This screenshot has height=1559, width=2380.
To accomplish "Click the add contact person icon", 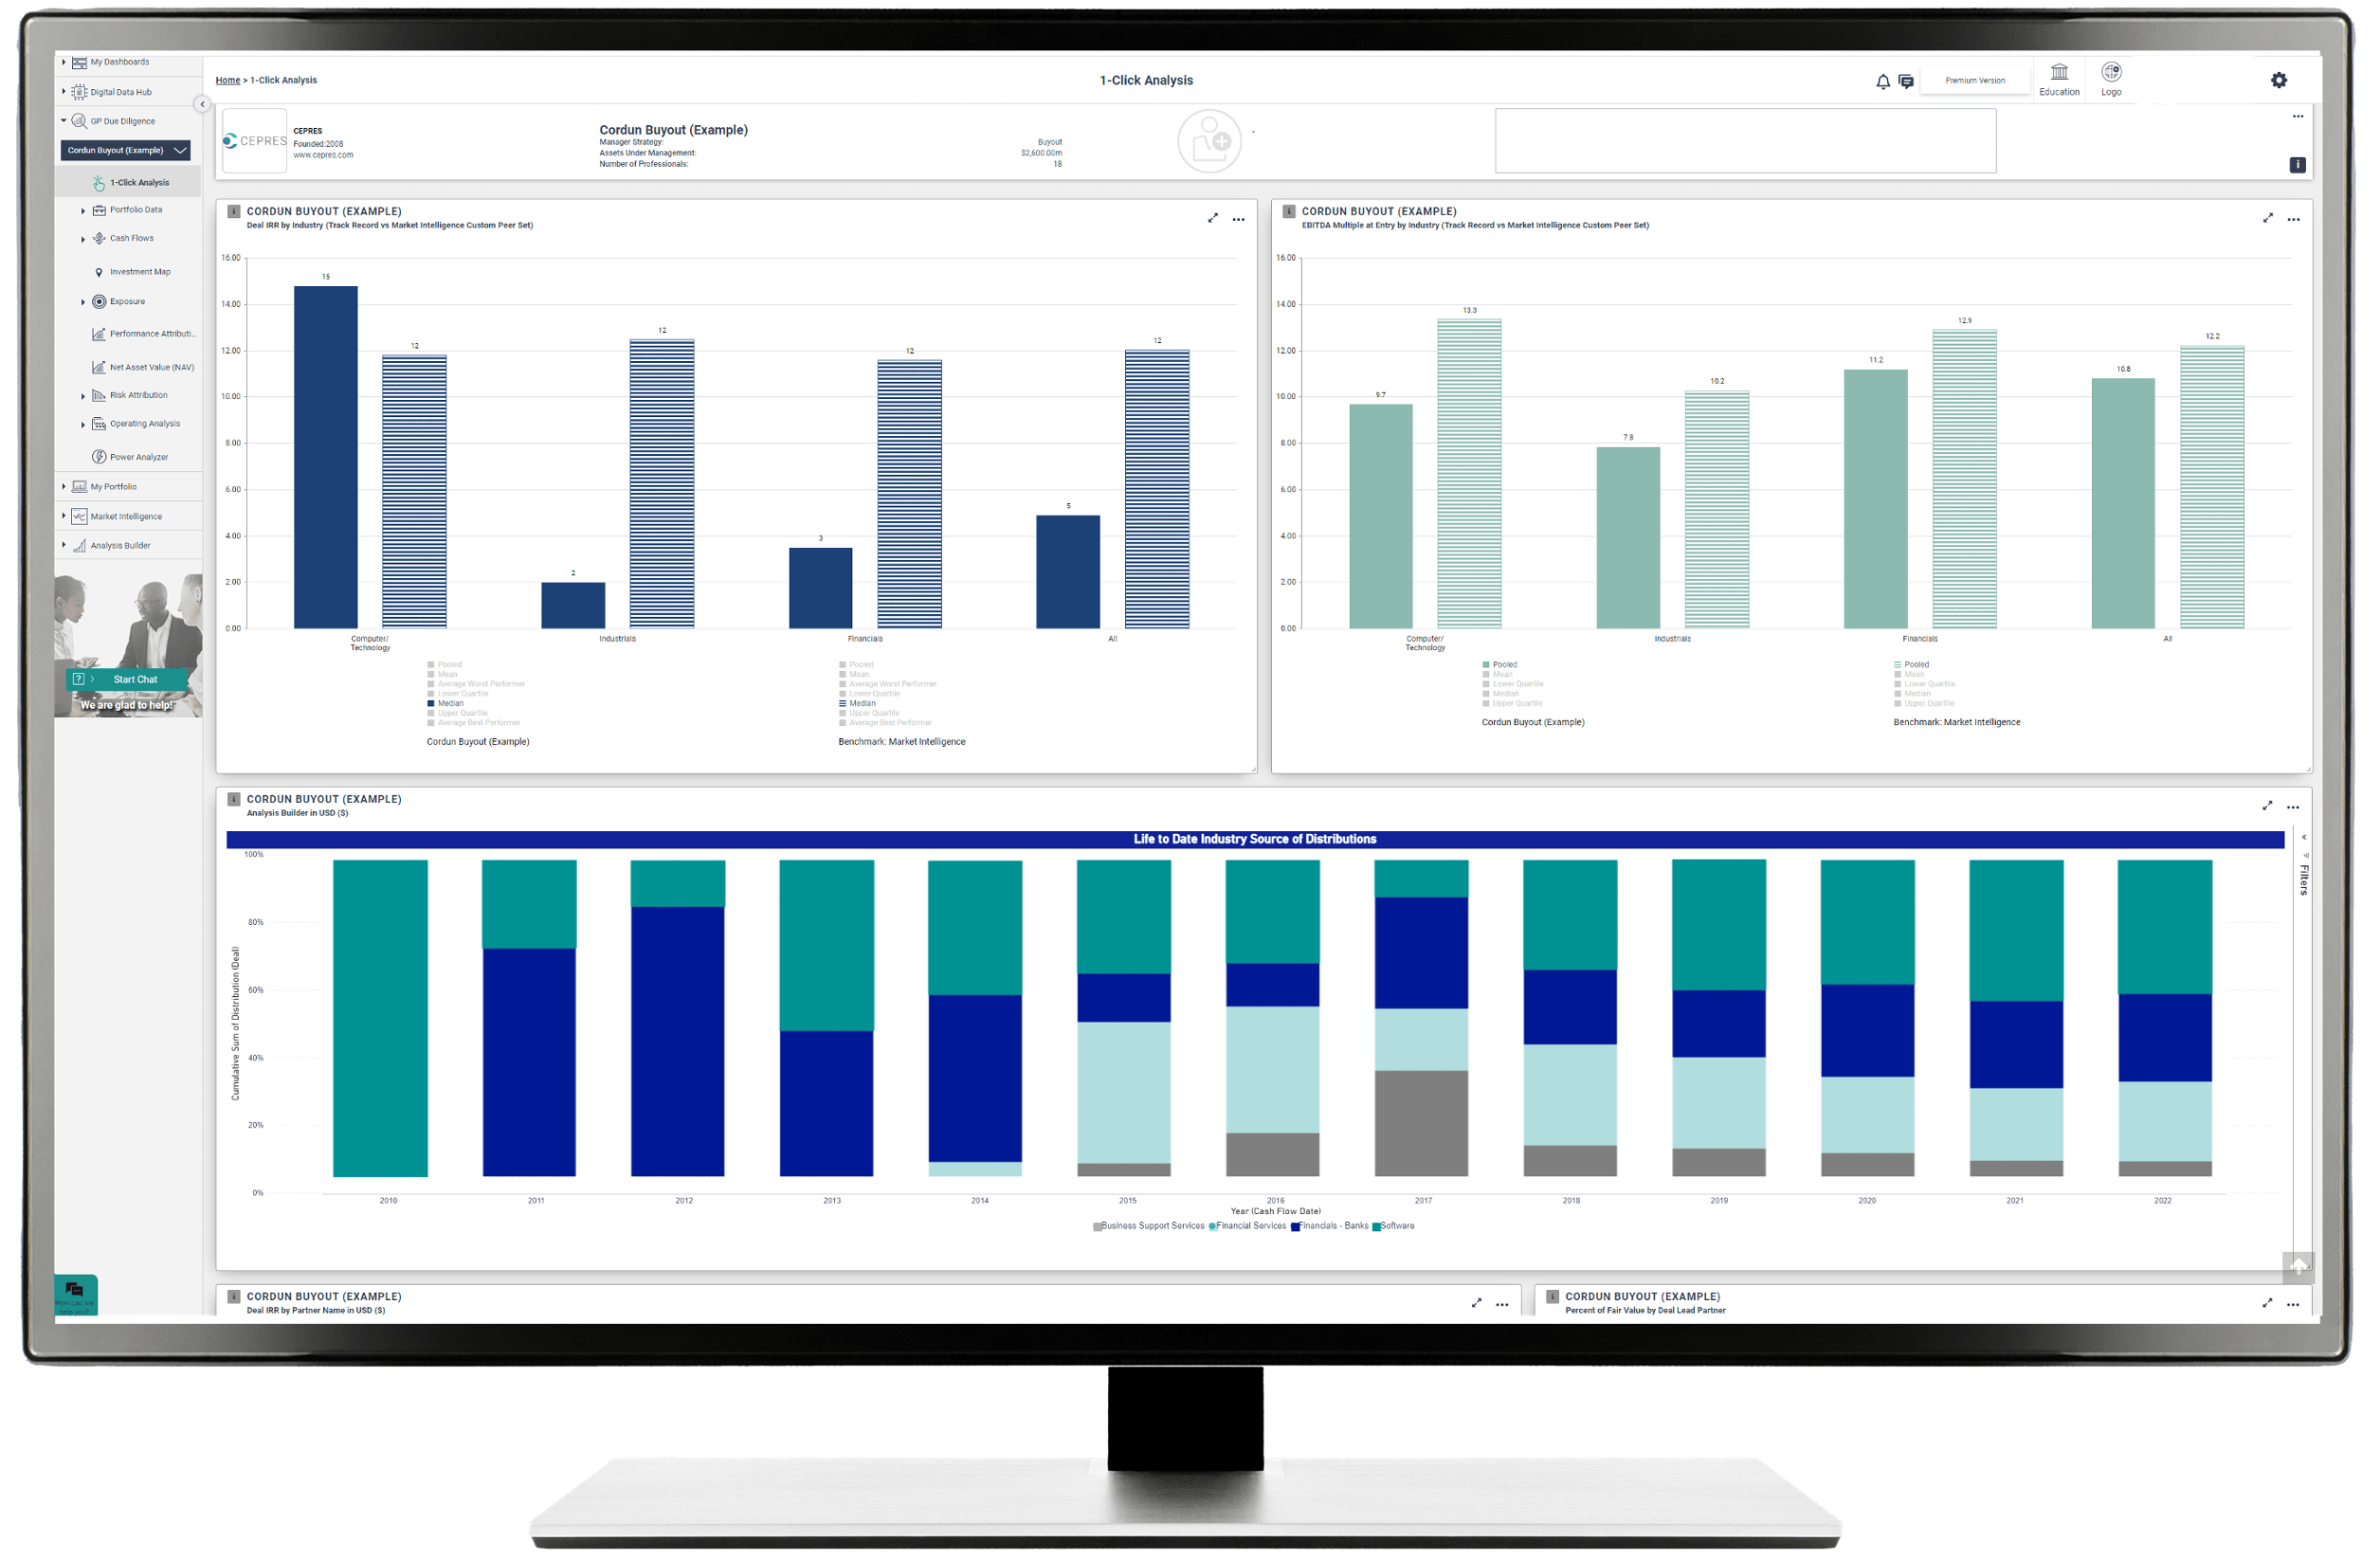I will pyautogui.click(x=1210, y=141).
